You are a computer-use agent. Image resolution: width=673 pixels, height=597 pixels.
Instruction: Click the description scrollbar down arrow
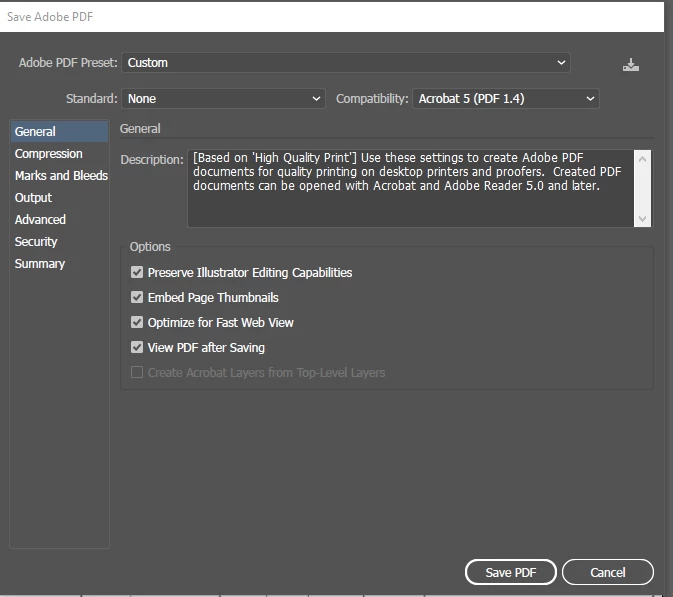(x=642, y=218)
